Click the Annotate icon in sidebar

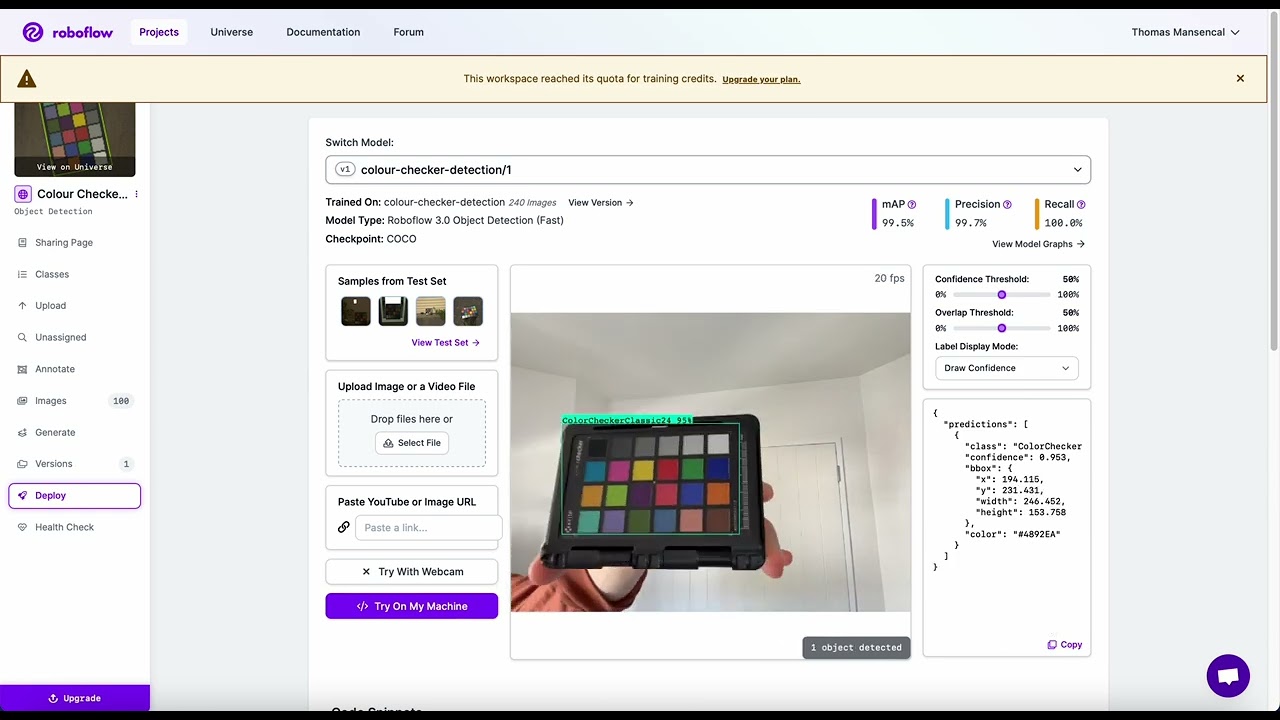[23, 369]
